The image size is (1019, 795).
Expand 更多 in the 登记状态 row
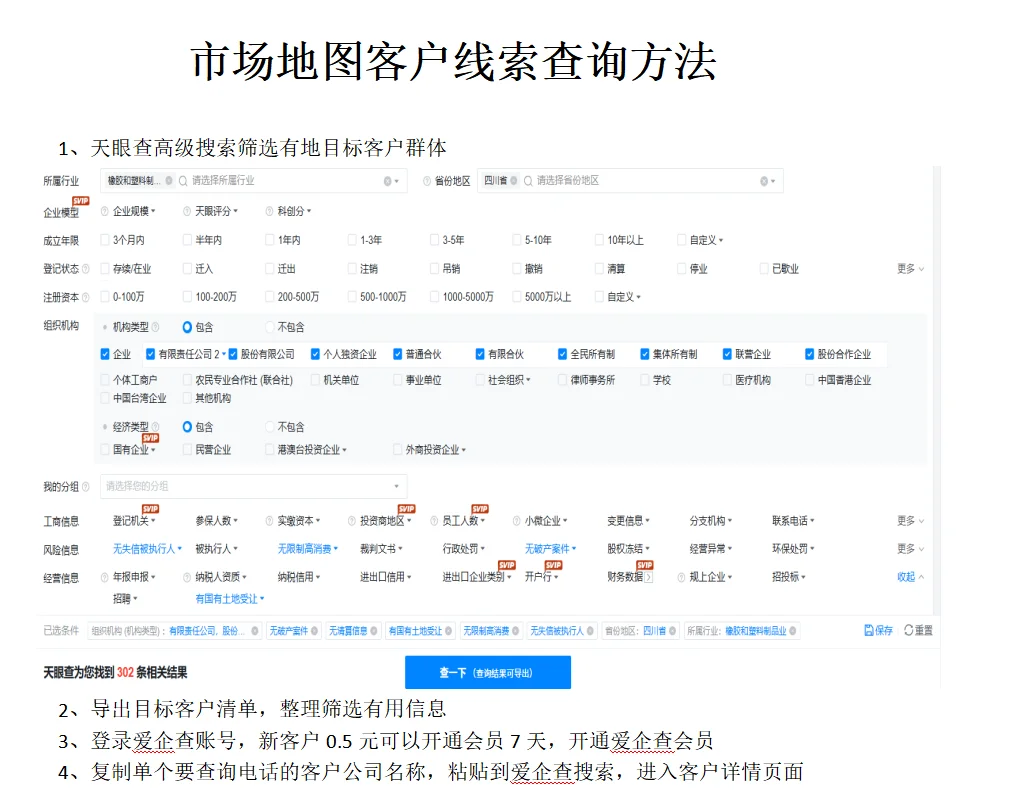point(910,268)
